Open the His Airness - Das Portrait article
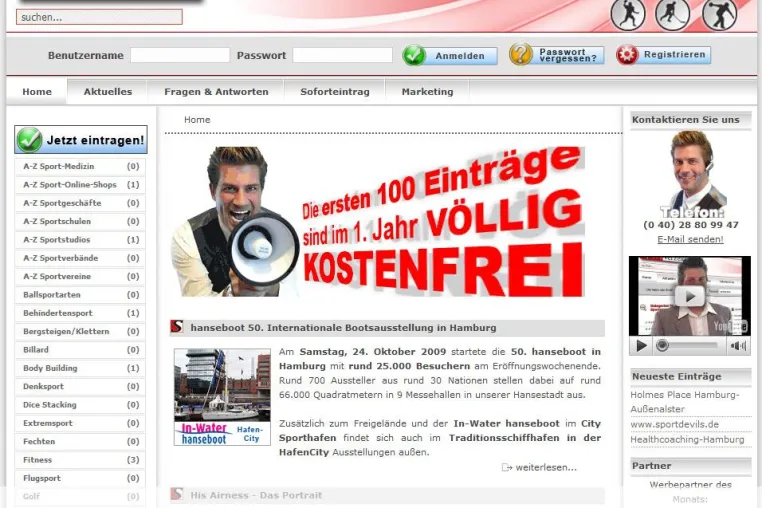Screen dimensions: 762x508 click(x=256, y=495)
